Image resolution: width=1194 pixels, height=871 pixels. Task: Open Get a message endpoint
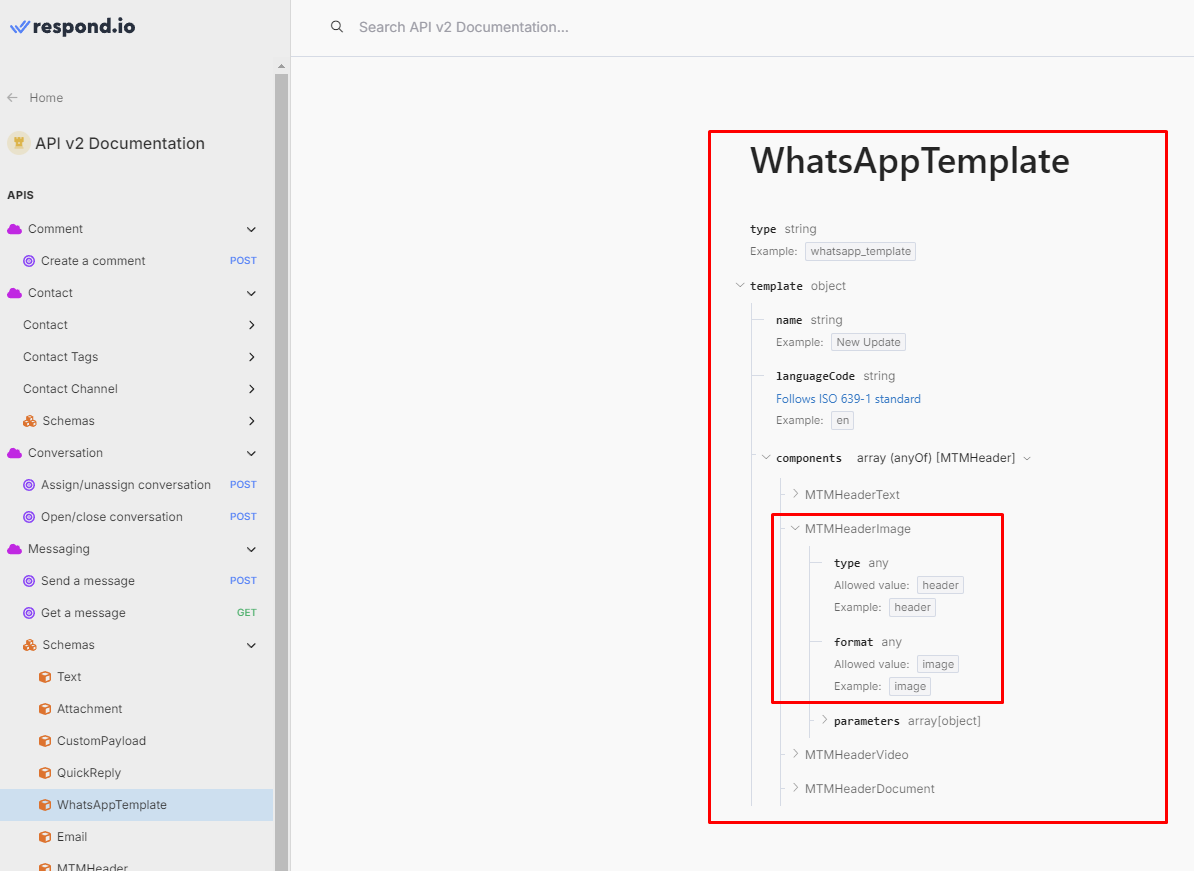[83, 613]
